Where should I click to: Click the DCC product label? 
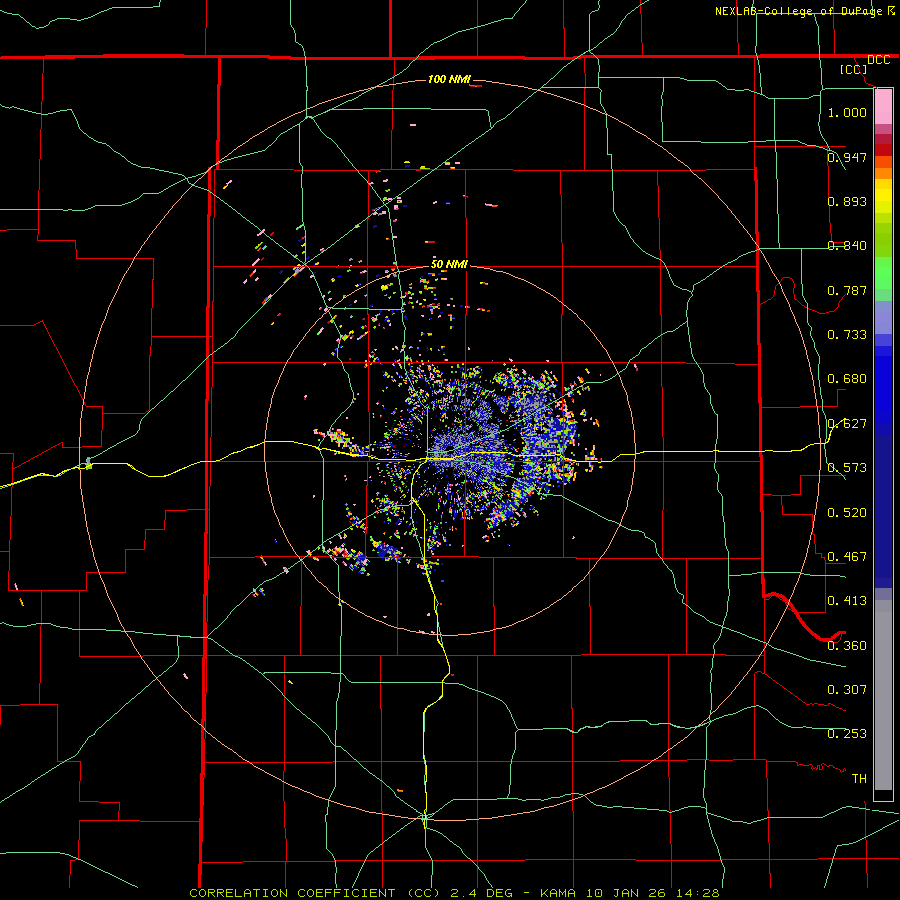click(x=878, y=60)
